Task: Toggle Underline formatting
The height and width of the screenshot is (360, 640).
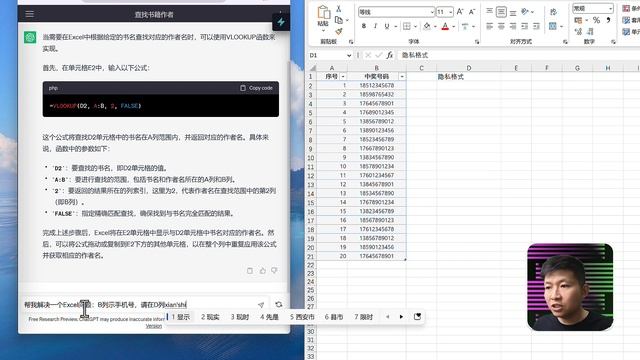Action: point(387,26)
